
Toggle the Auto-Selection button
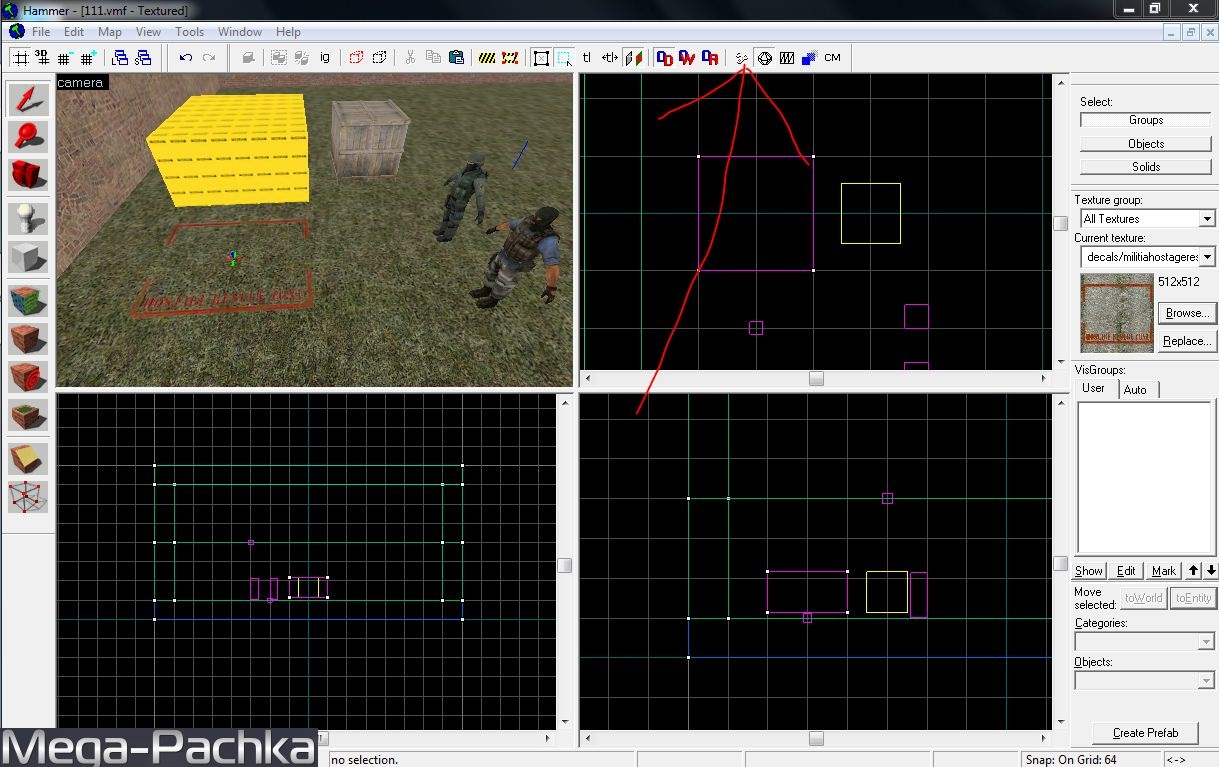click(x=564, y=58)
